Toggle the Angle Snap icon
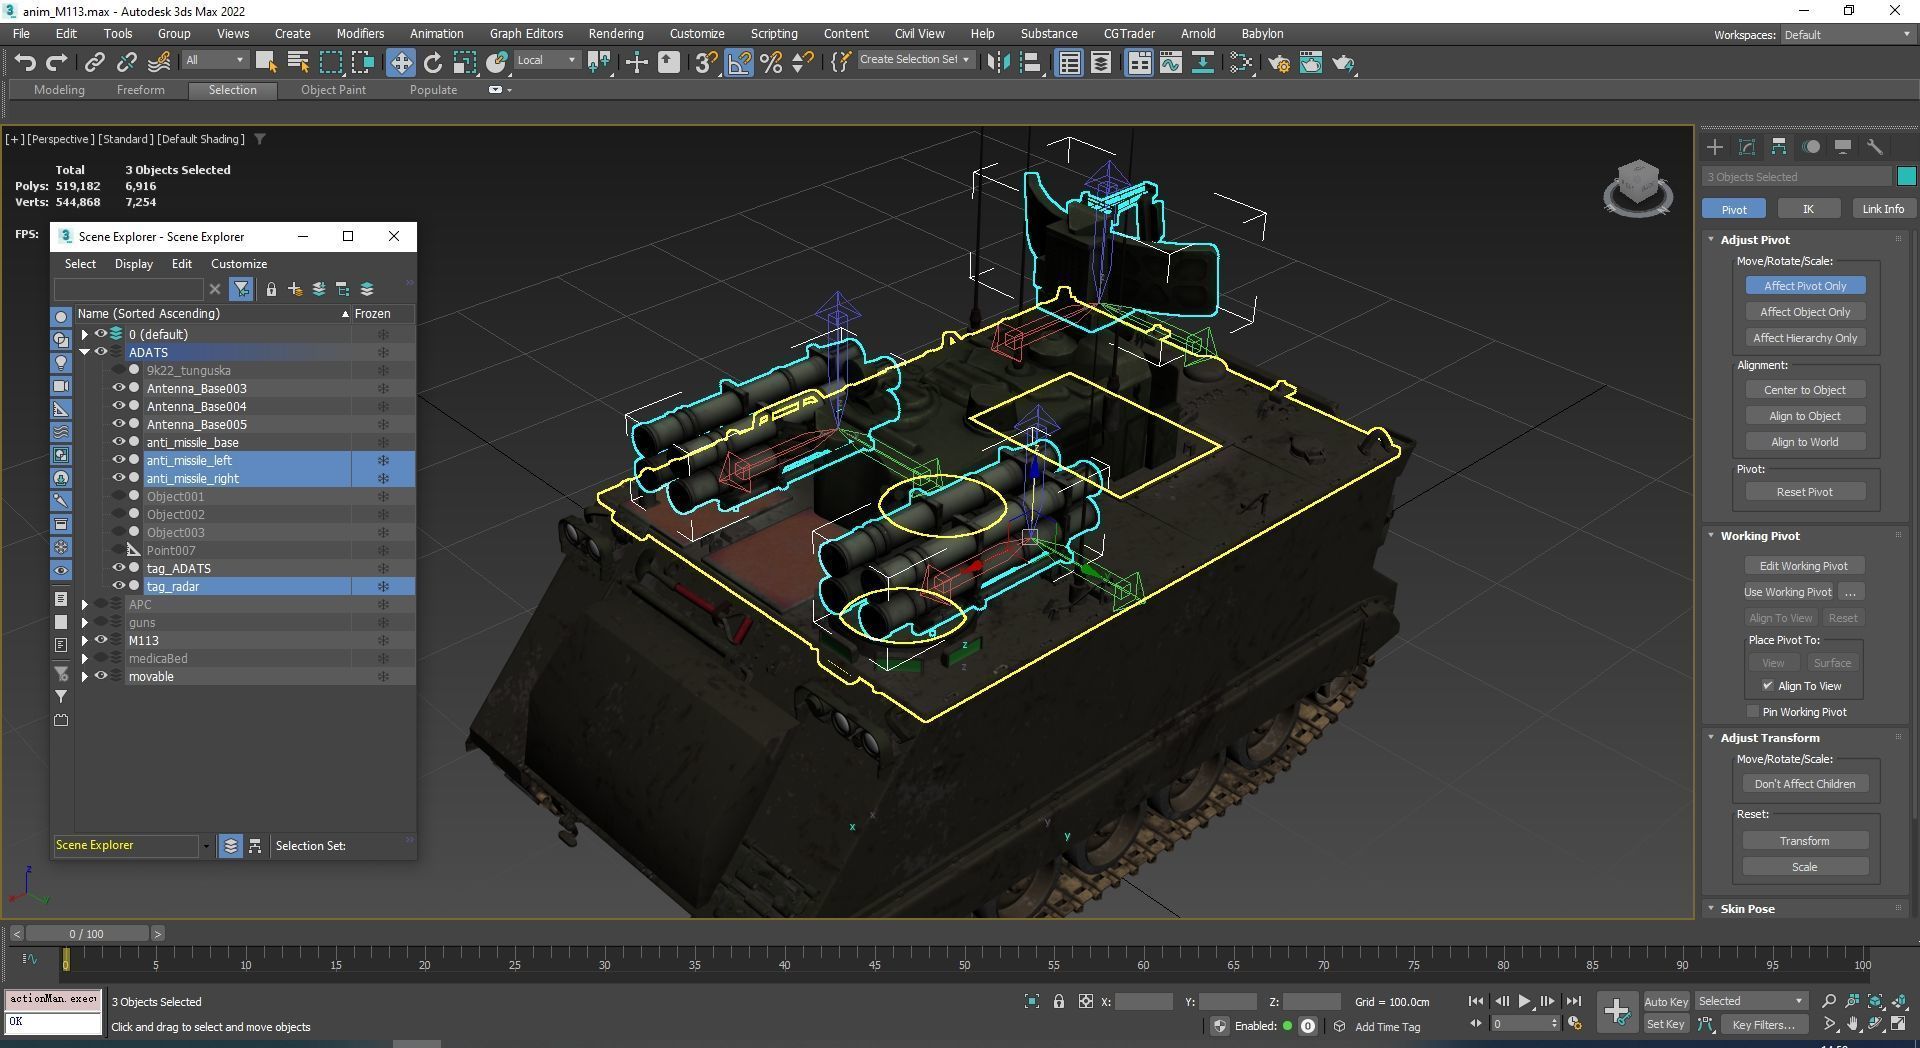This screenshot has width=1920, height=1048. pos(739,63)
